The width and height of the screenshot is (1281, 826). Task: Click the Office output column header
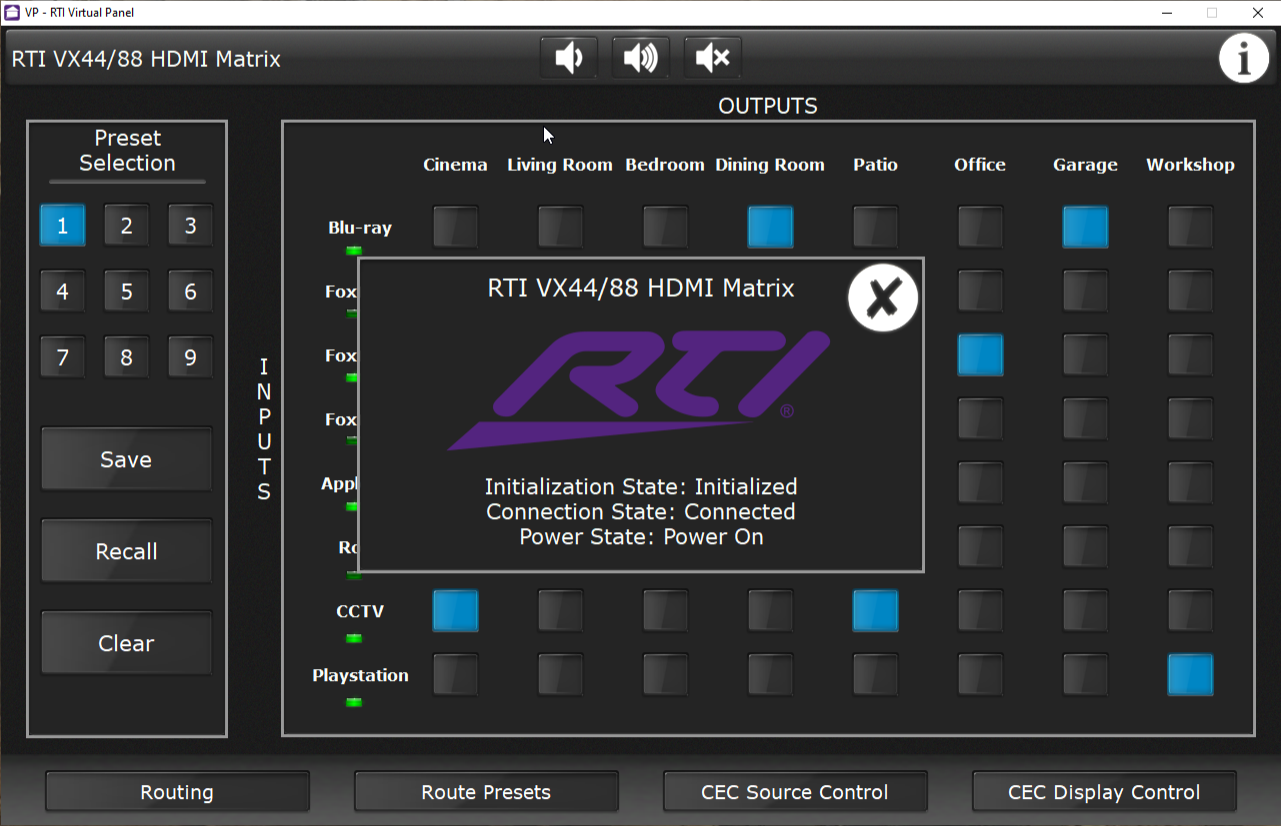980,165
